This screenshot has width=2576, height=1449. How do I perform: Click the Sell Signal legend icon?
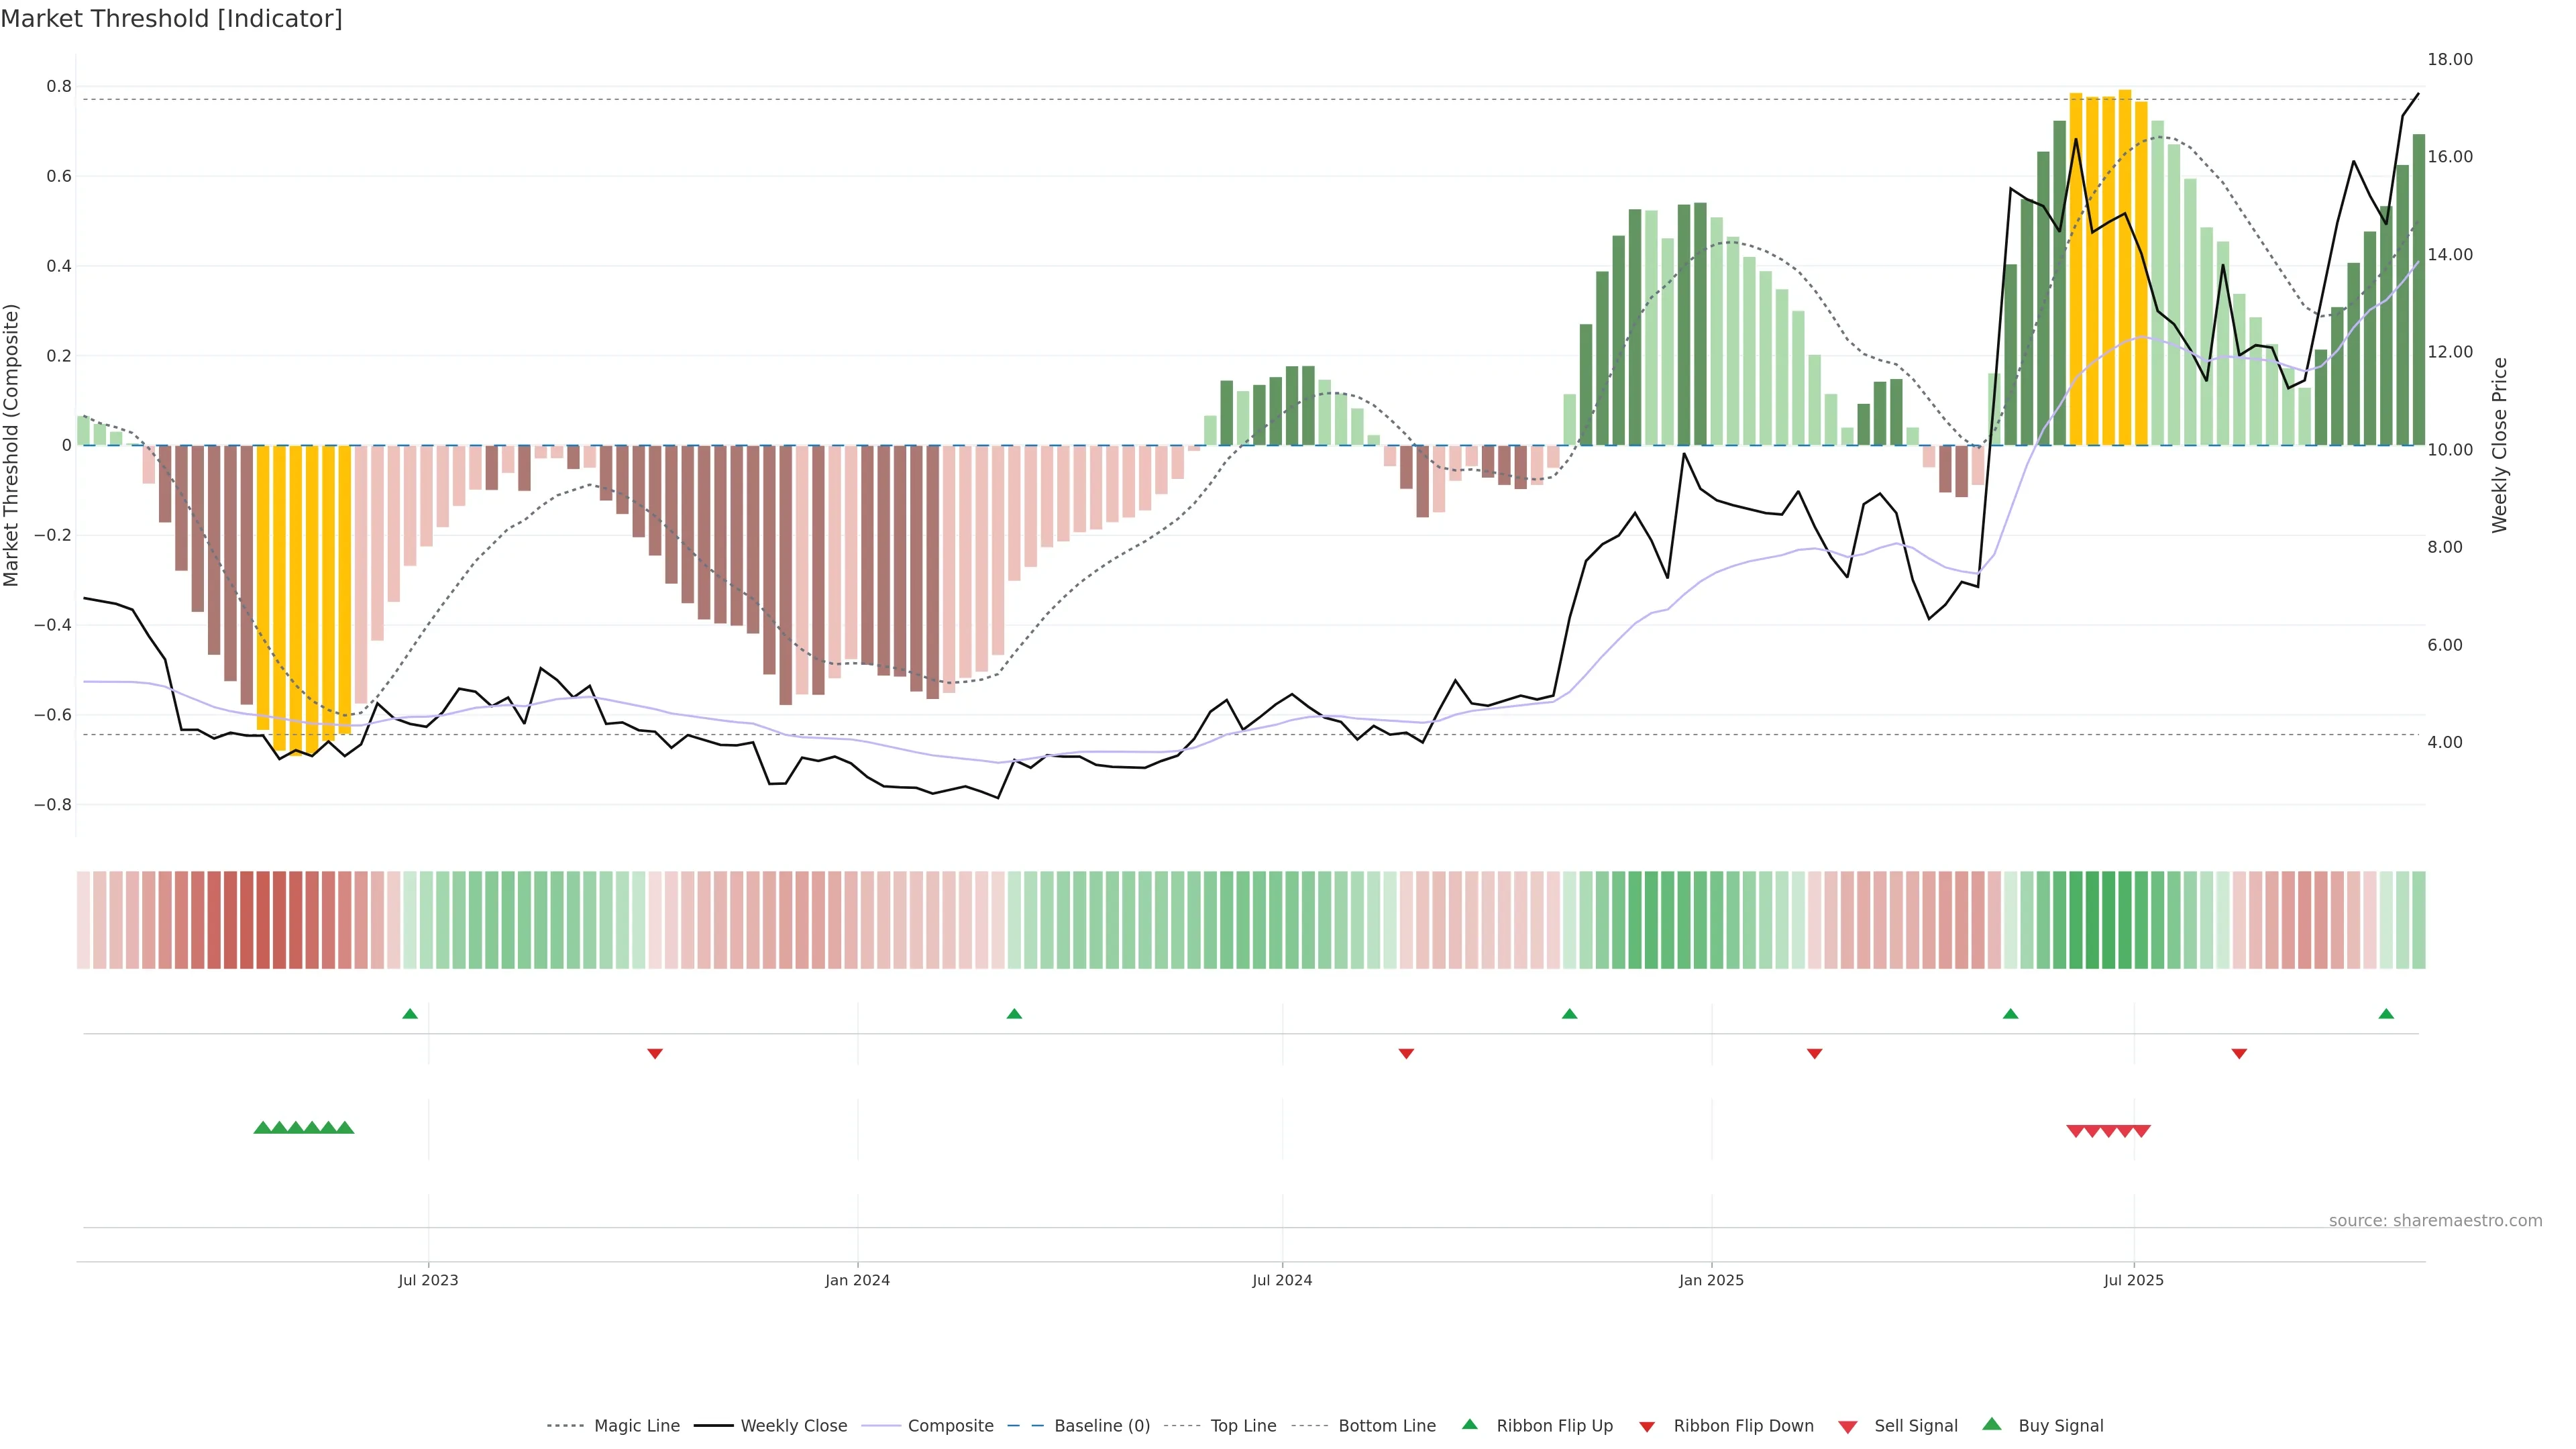click(x=1847, y=1427)
